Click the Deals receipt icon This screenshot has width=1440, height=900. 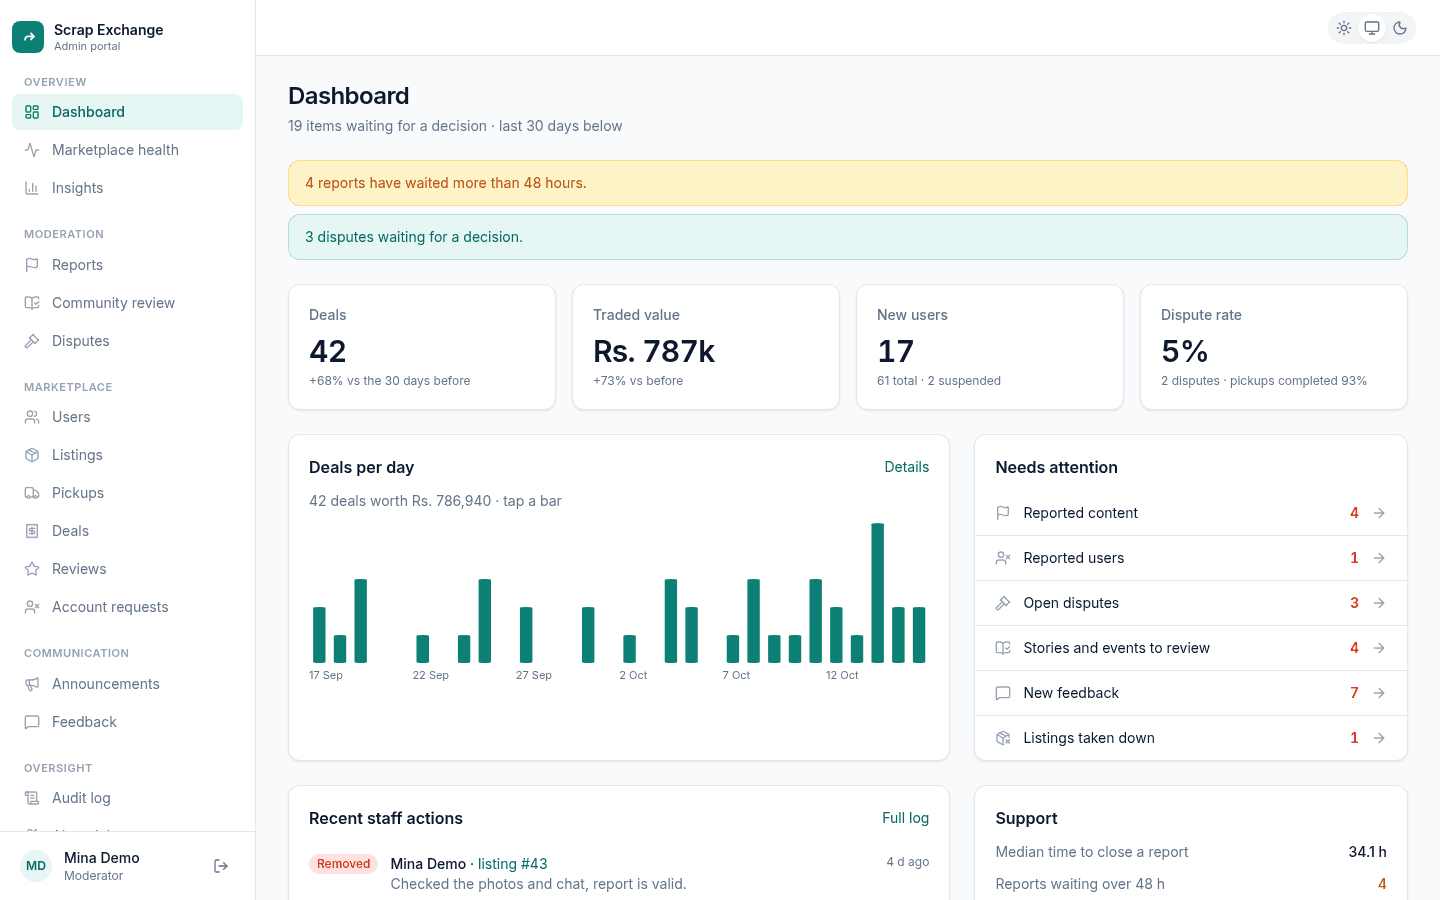coord(32,531)
